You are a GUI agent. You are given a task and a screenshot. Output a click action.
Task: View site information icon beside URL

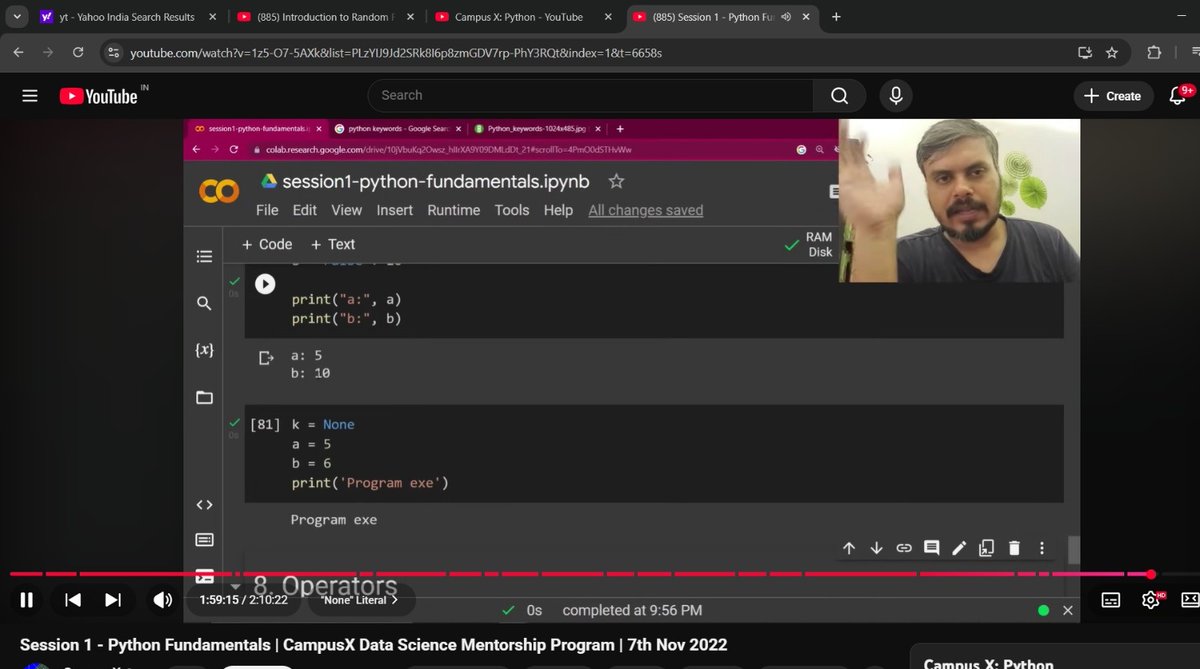pyautogui.click(x=113, y=52)
